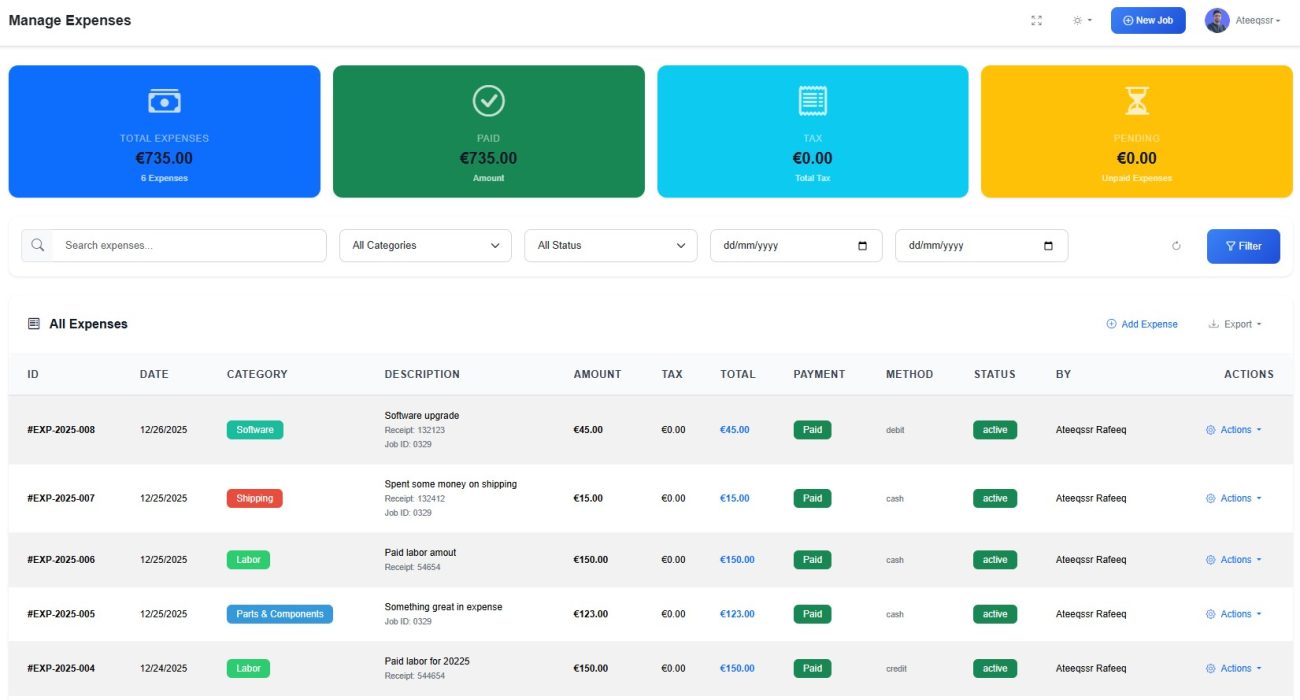Click the active status badge on EXP-2025-006

point(994,559)
